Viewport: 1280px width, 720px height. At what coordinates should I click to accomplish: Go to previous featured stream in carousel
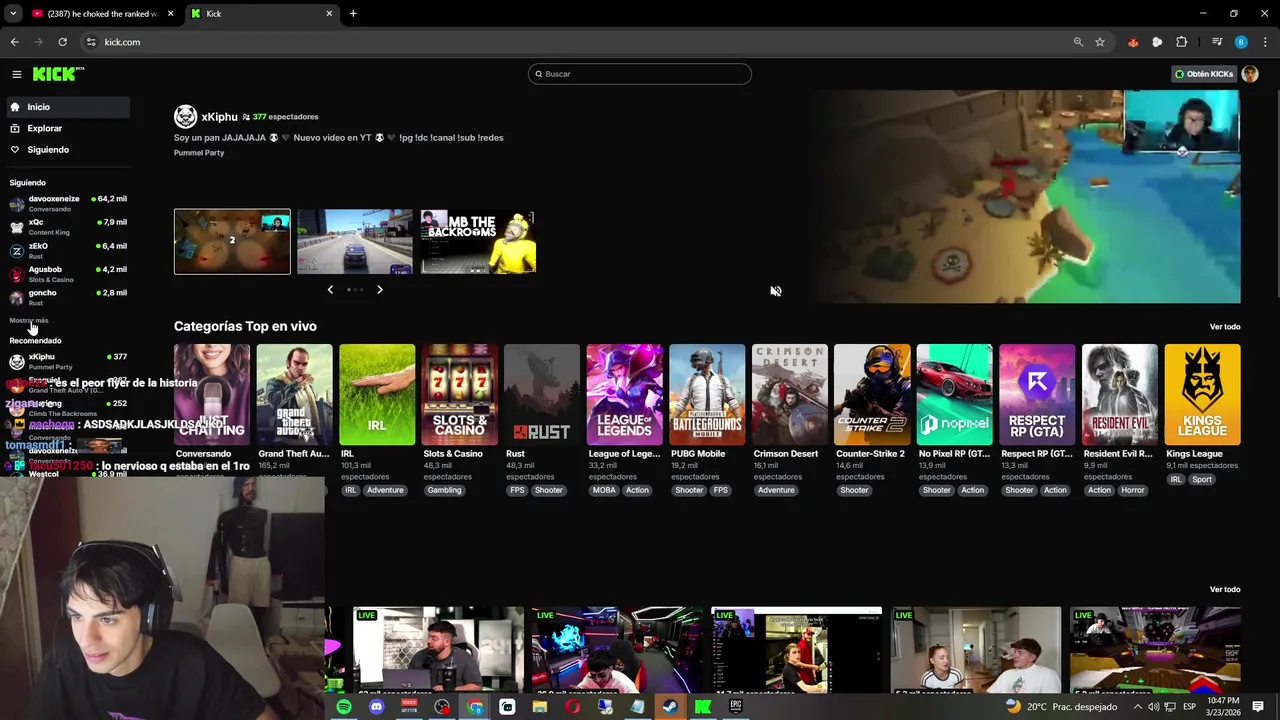[x=330, y=290]
